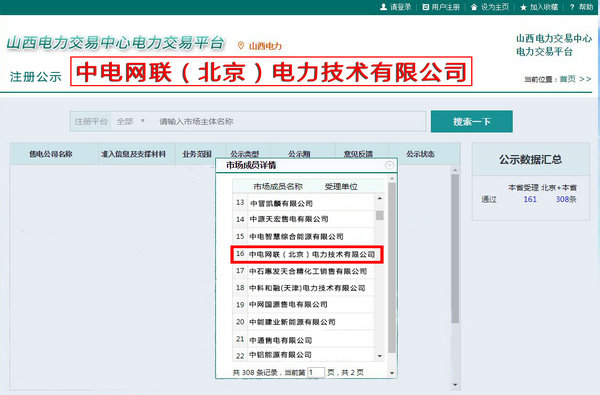Select row 18 中科和融(天津)电力技术有限公司
600x395 pixels.
(x=303, y=288)
